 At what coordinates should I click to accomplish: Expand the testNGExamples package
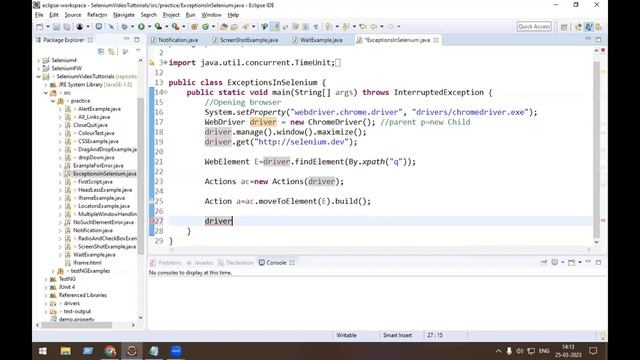click(x=53, y=271)
